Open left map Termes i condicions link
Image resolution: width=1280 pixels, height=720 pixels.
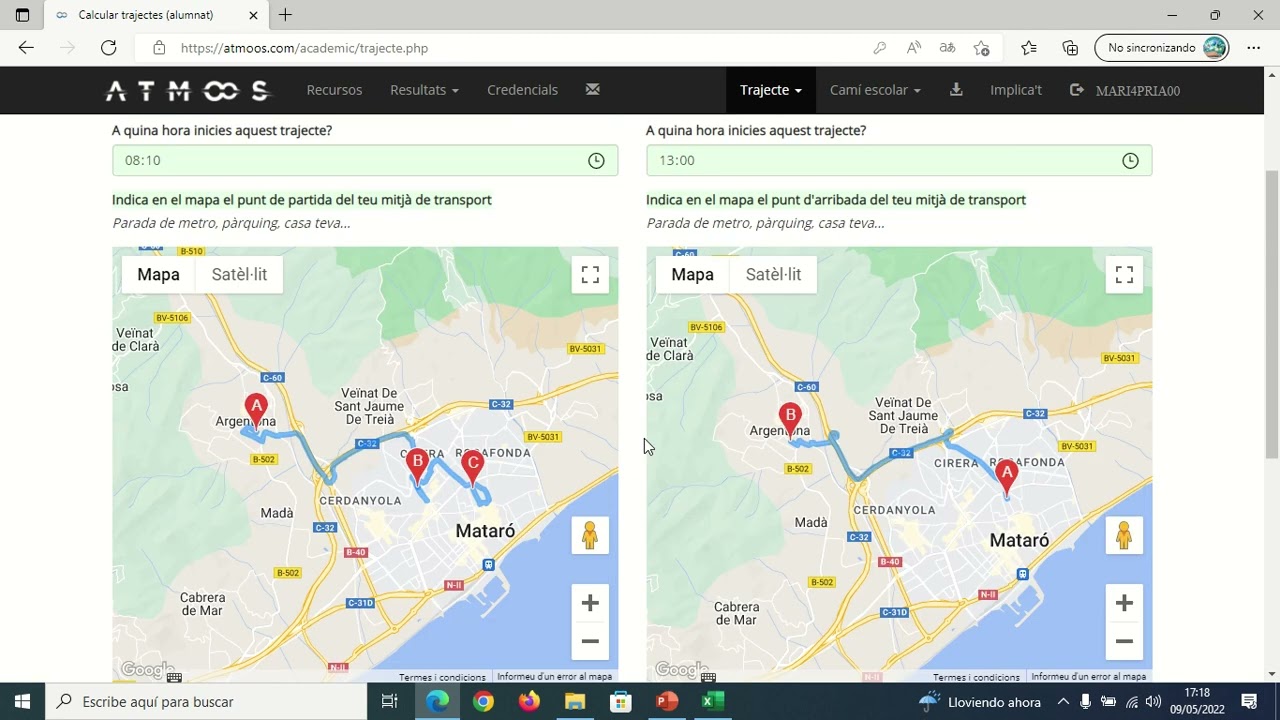tap(442, 677)
